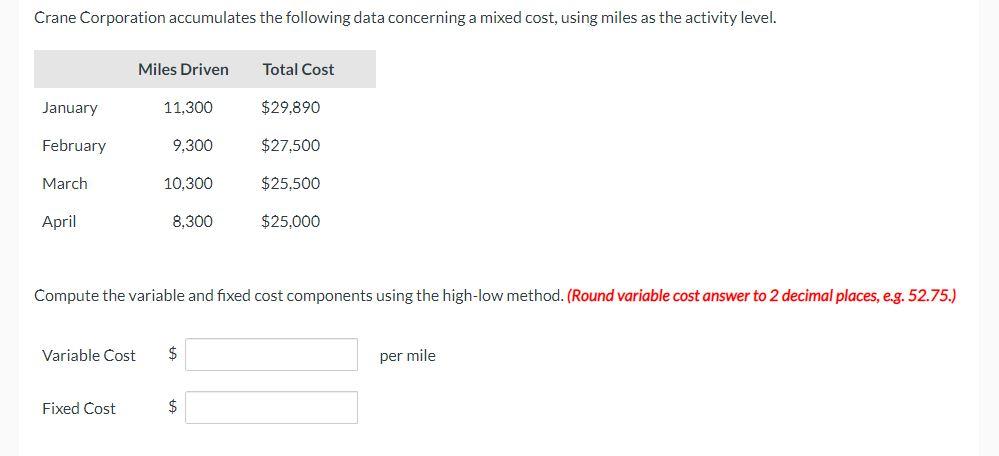Click the $27,500 total cost value

[290, 145]
